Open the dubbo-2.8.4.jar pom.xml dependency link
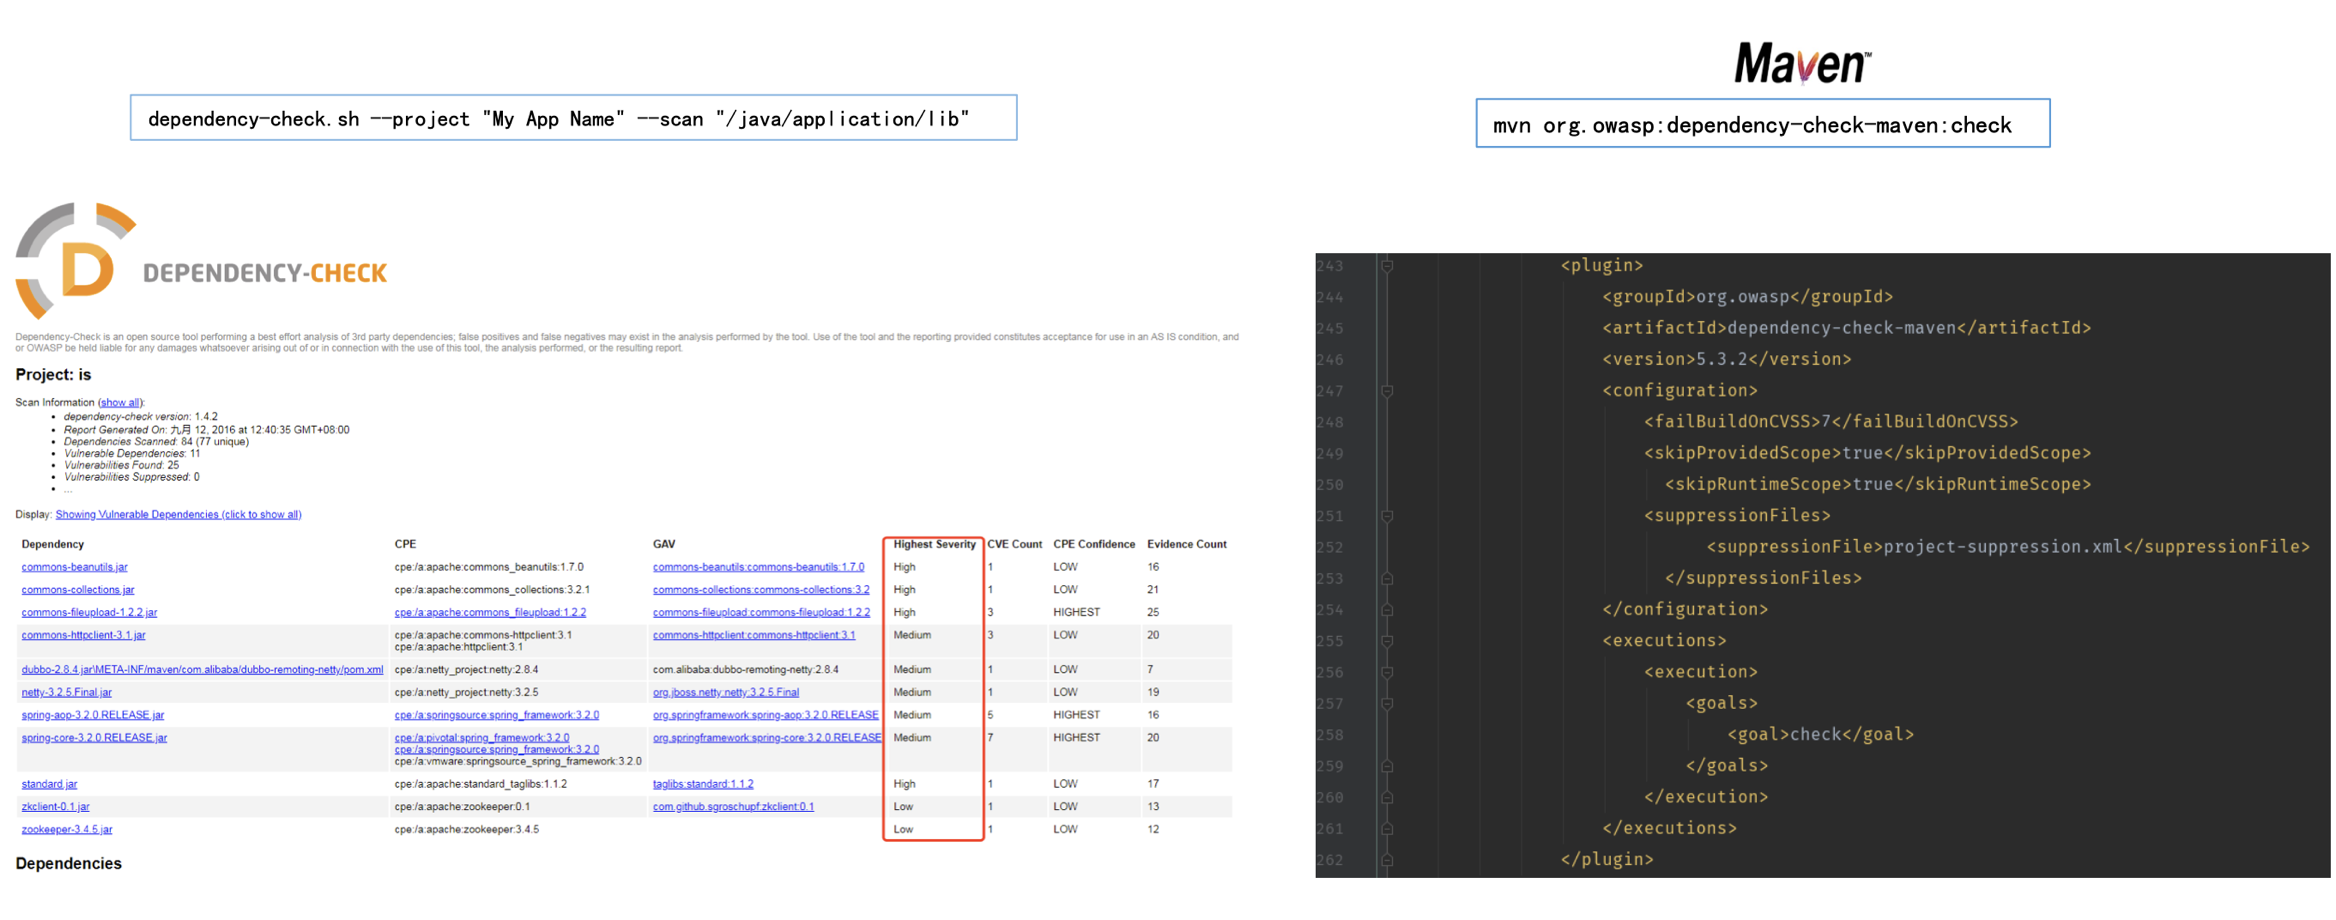This screenshot has height=920, width=2336. pyautogui.click(x=202, y=670)
